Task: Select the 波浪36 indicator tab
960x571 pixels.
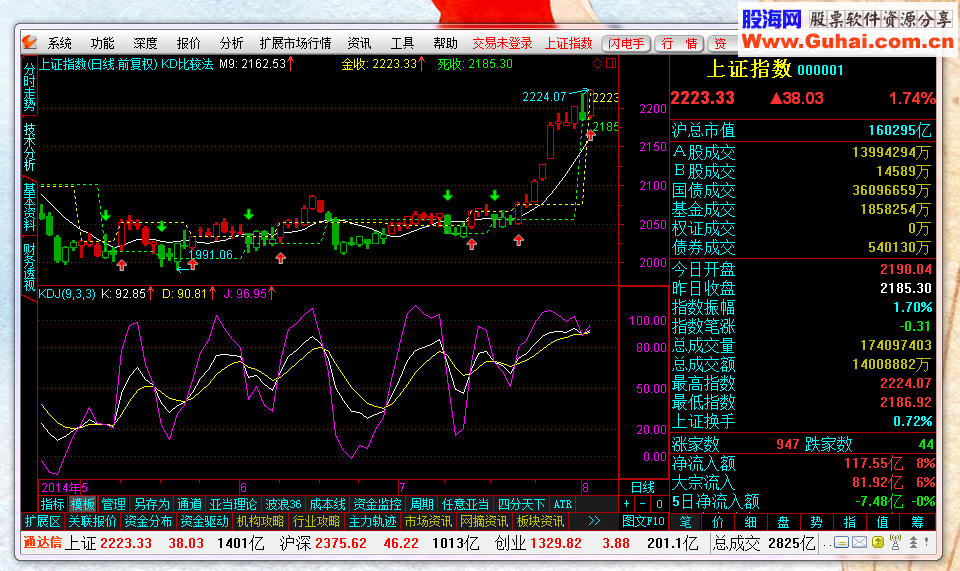Action: coord(283,504)
